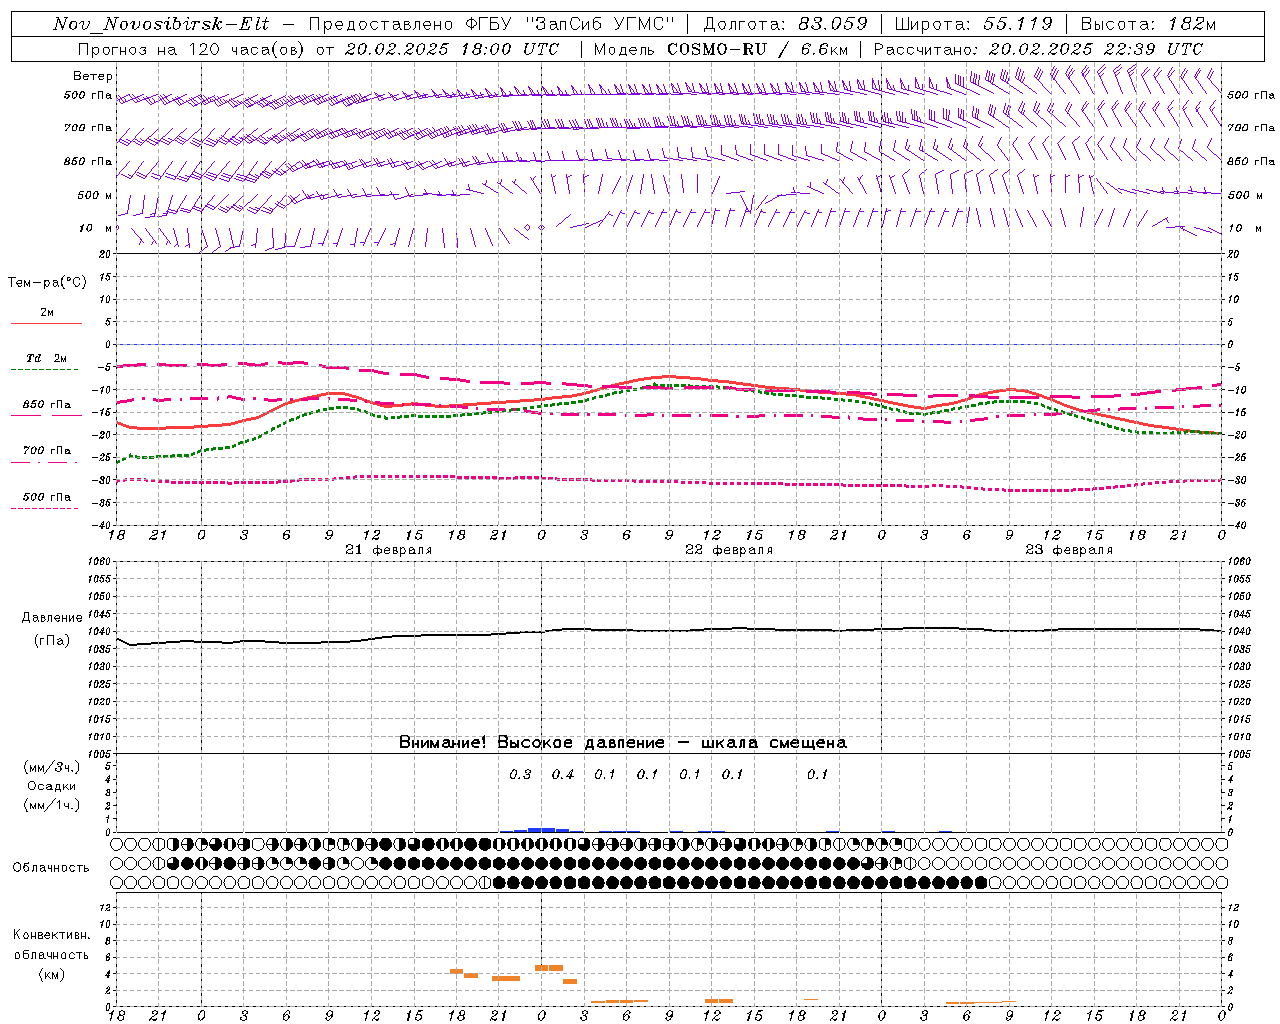Click the 22 февраля date label

(x=729, y=550)
